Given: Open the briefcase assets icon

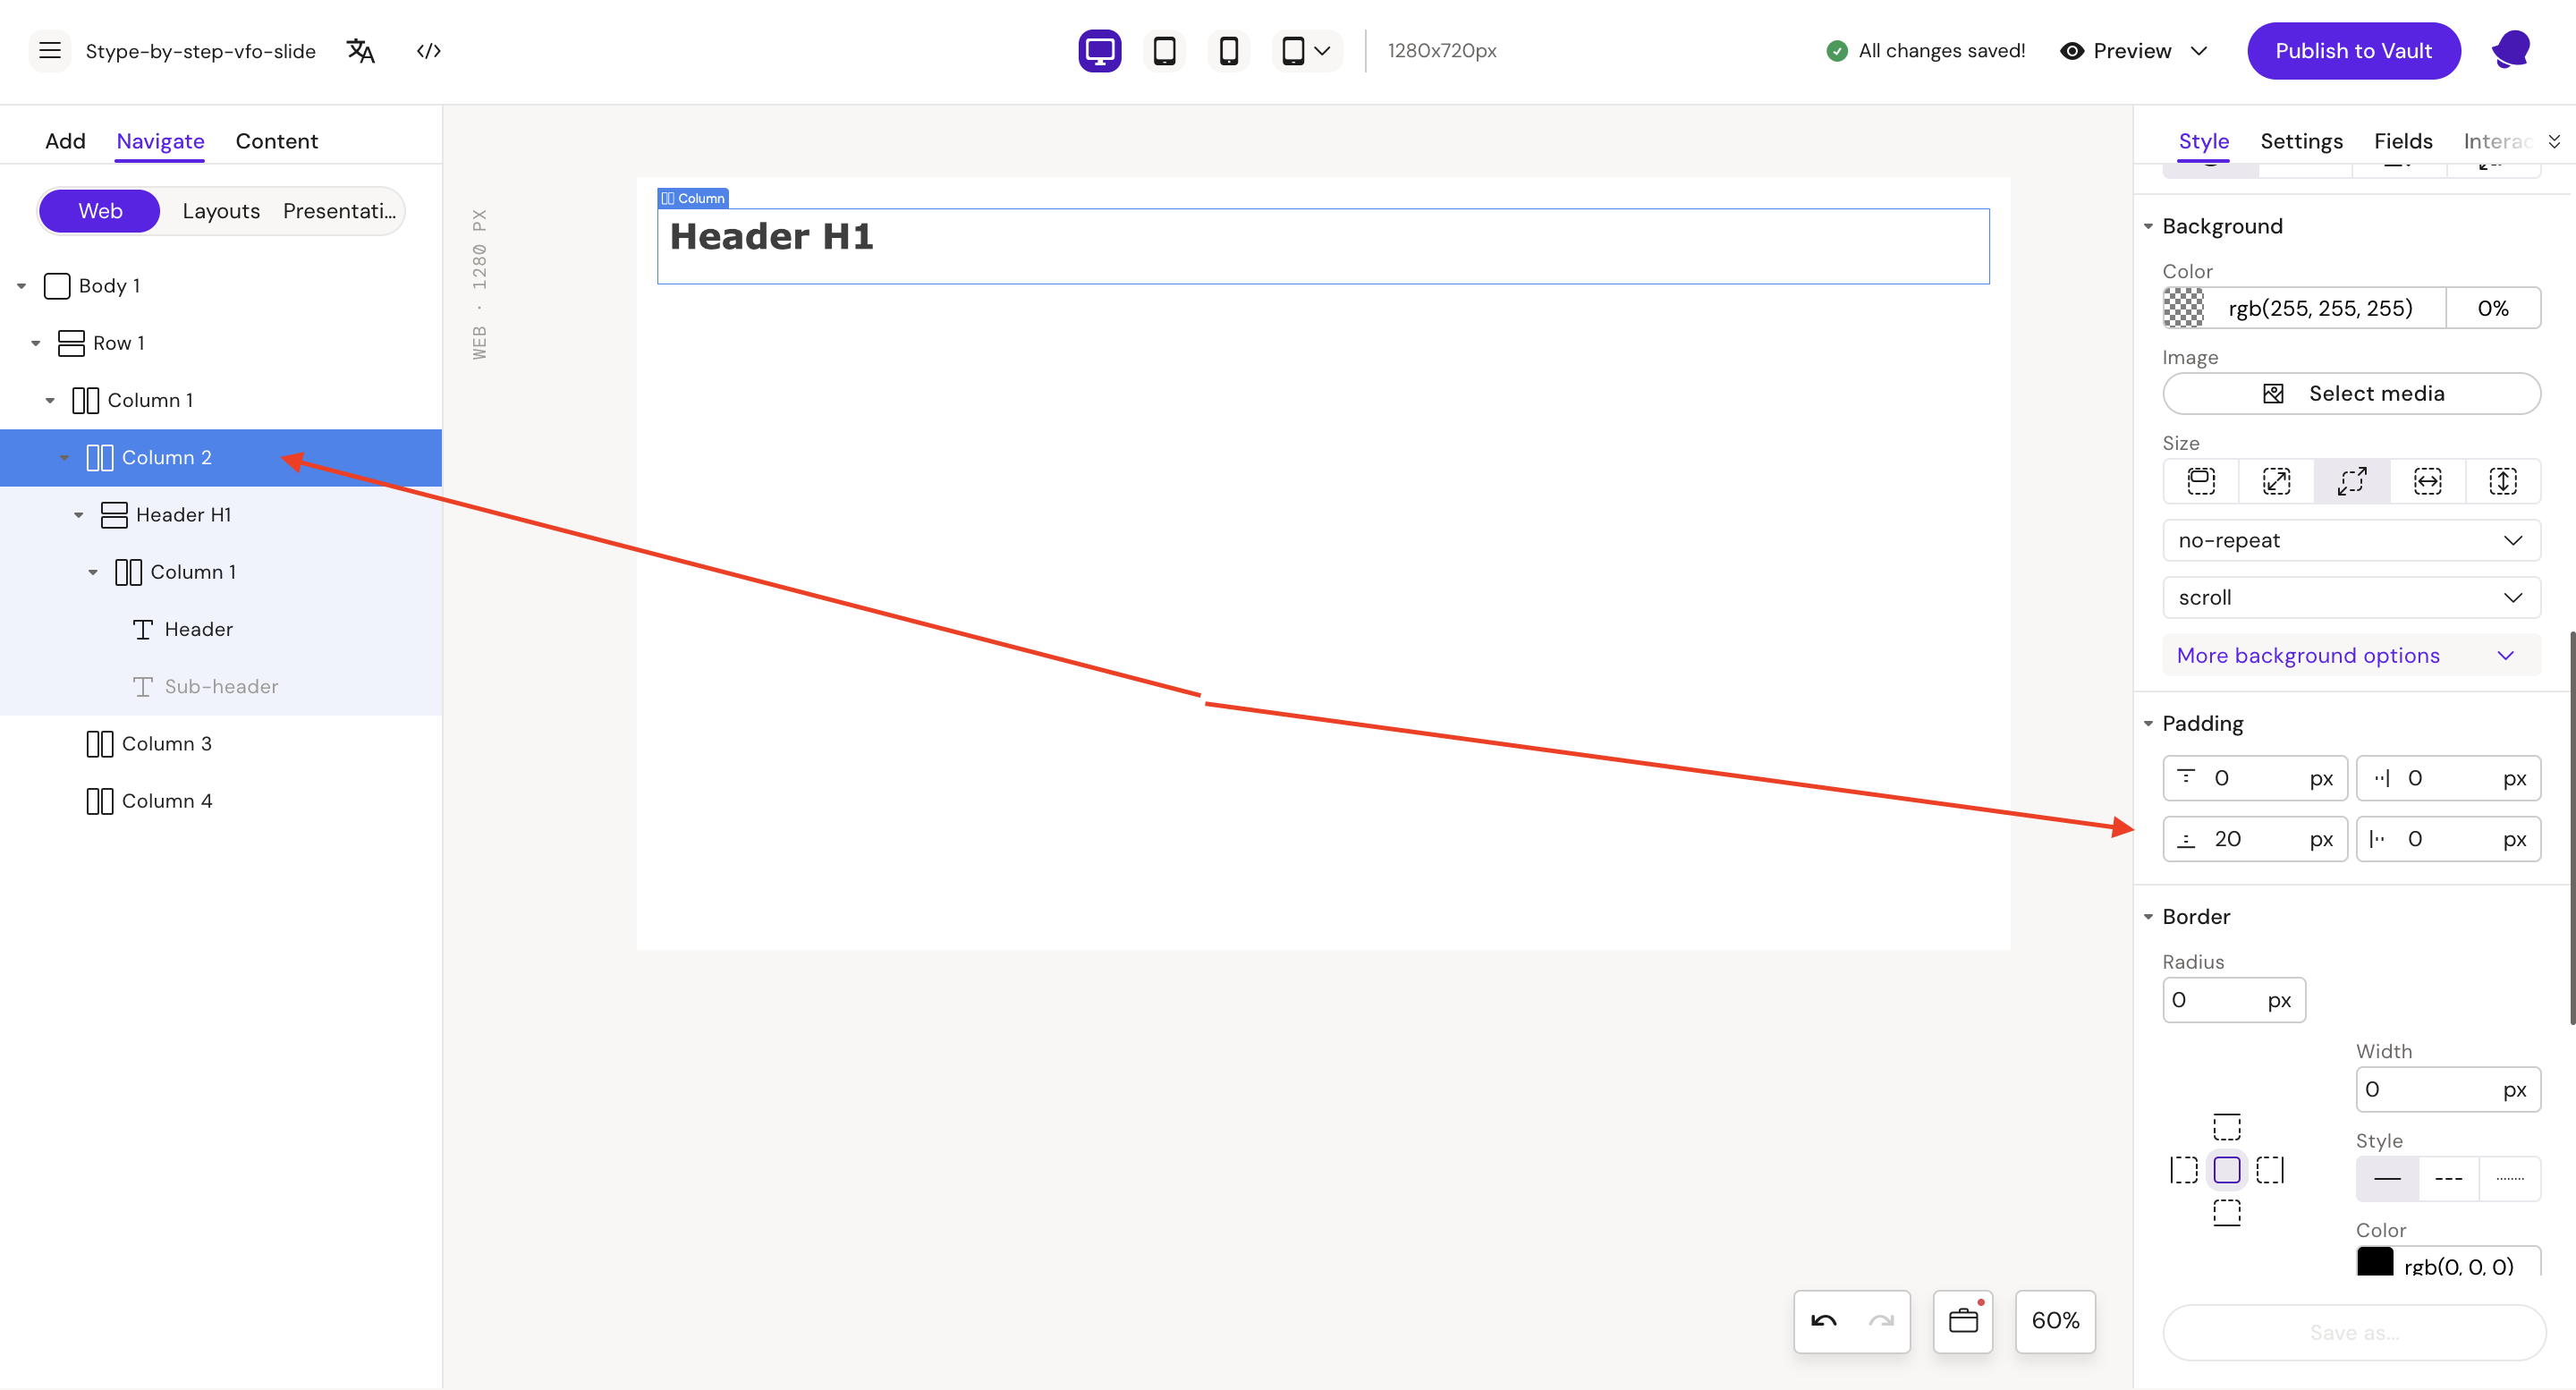Looking at the screenshot, I should point(1963,1321).
